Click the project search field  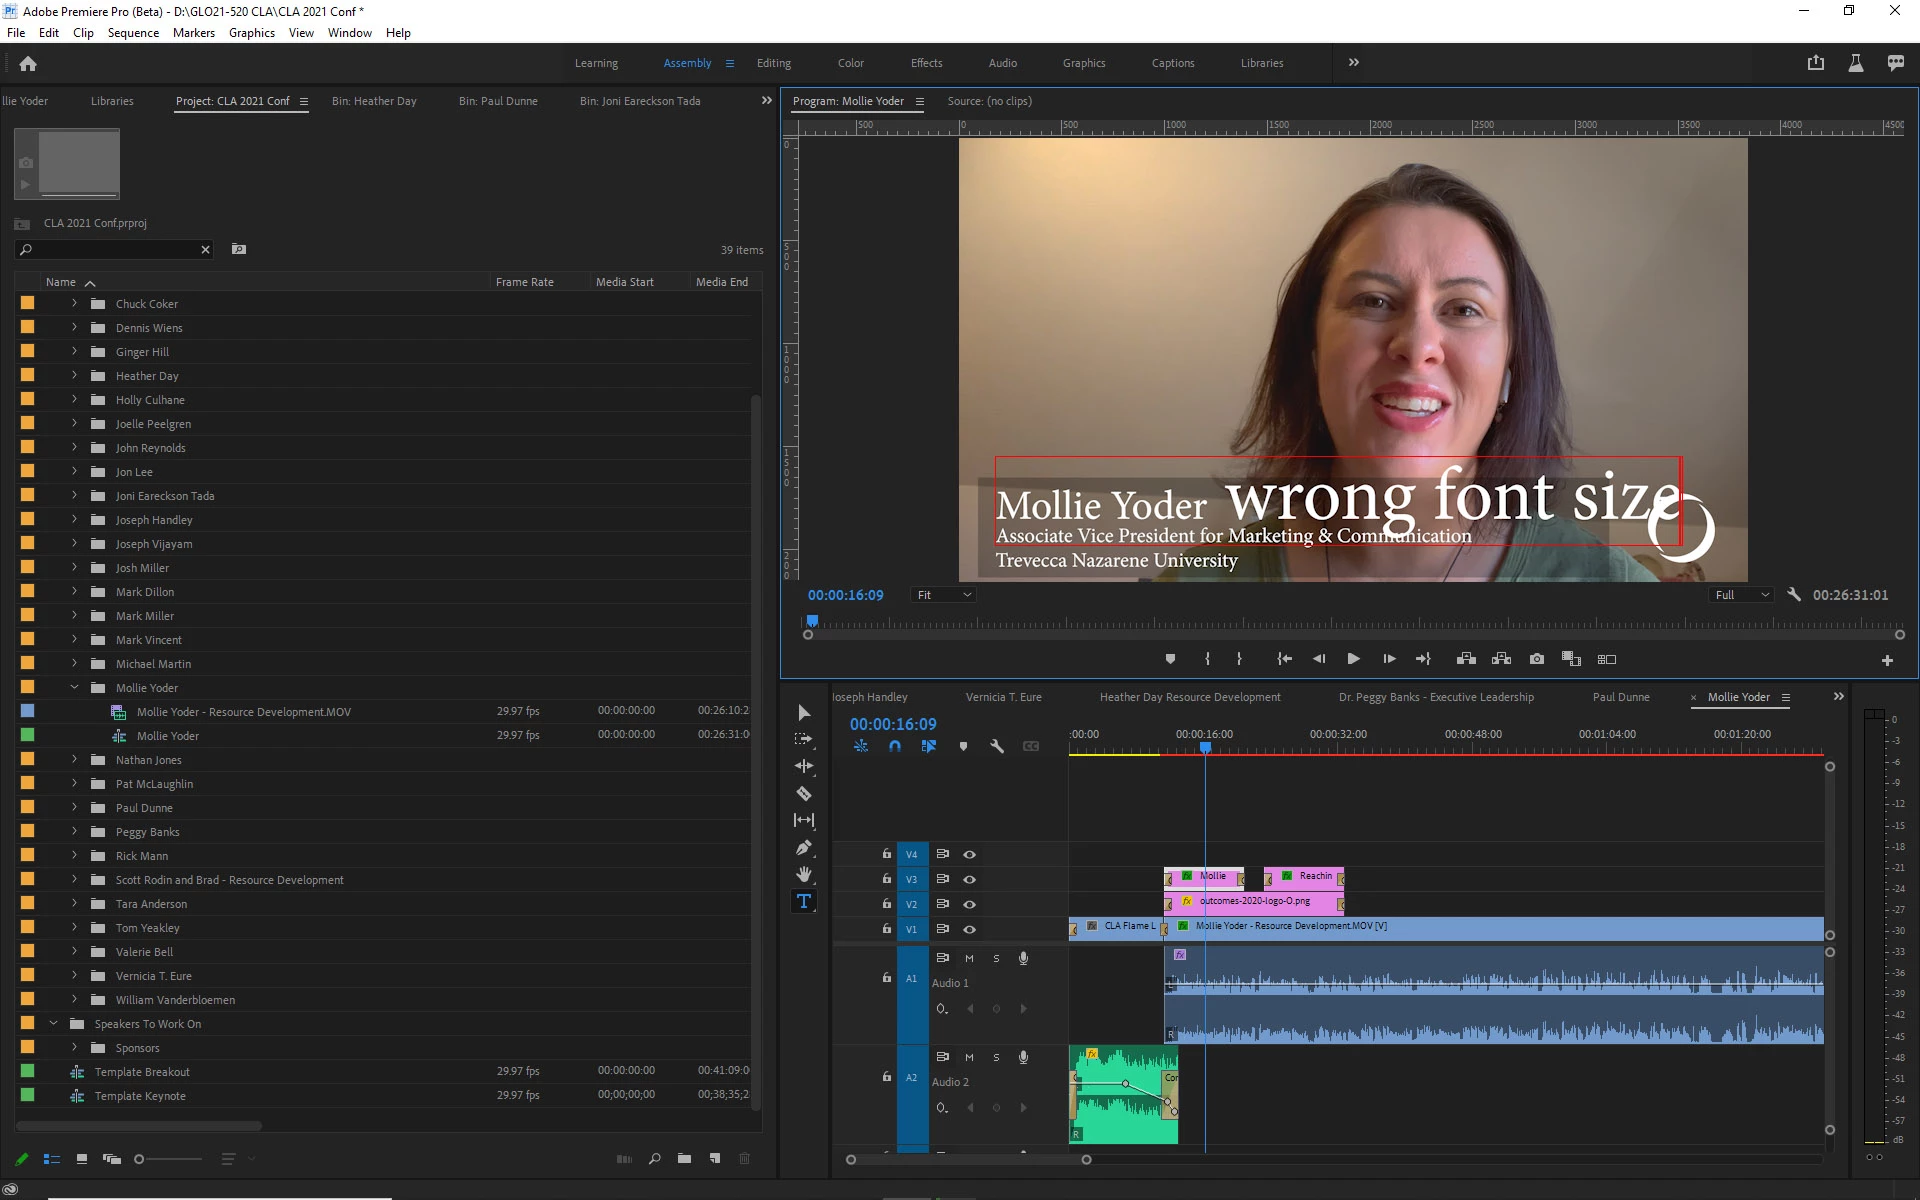110,249
